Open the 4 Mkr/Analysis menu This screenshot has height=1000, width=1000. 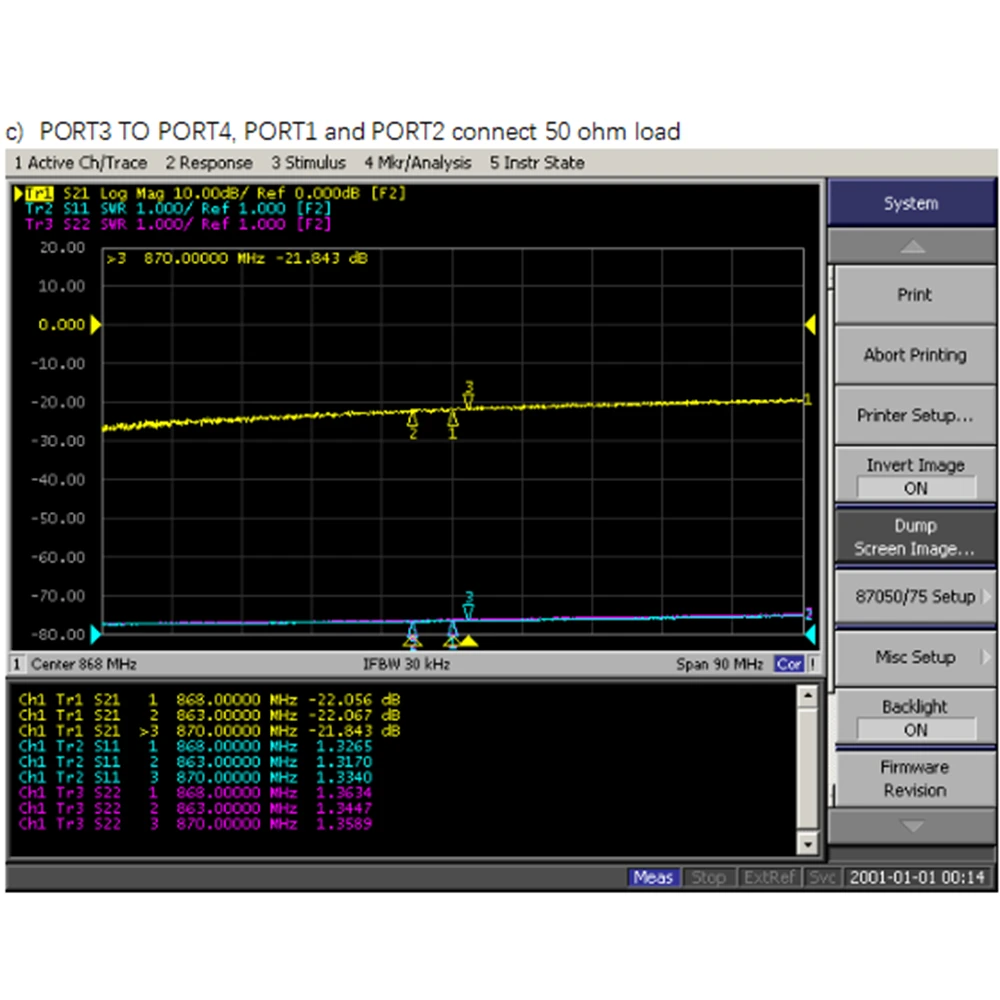pyautogui.click(x=417, y=163)
